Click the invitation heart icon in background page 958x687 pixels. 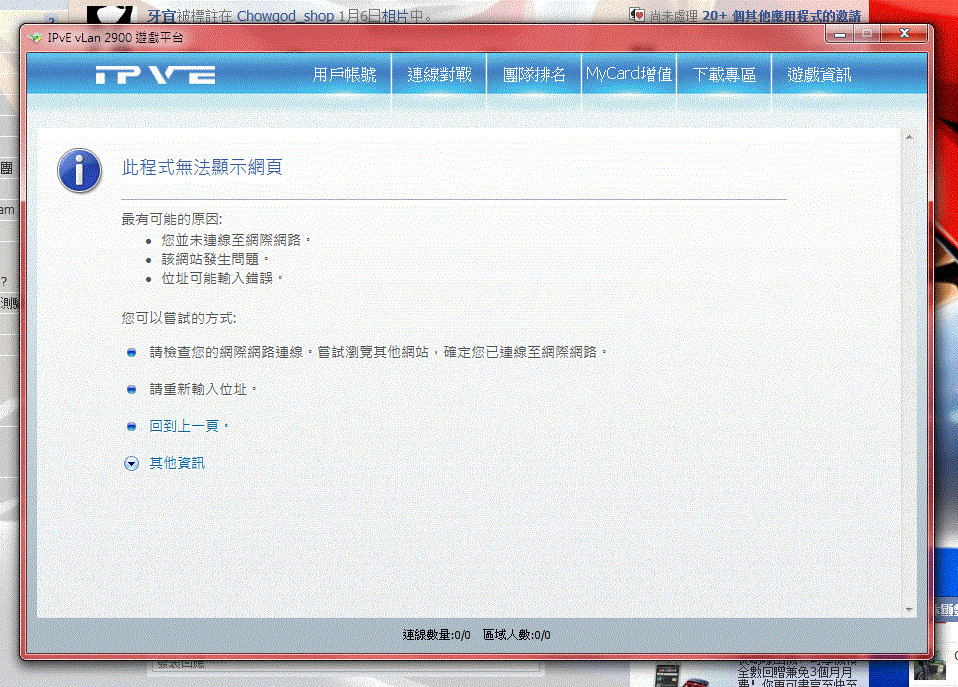point(637,15)
